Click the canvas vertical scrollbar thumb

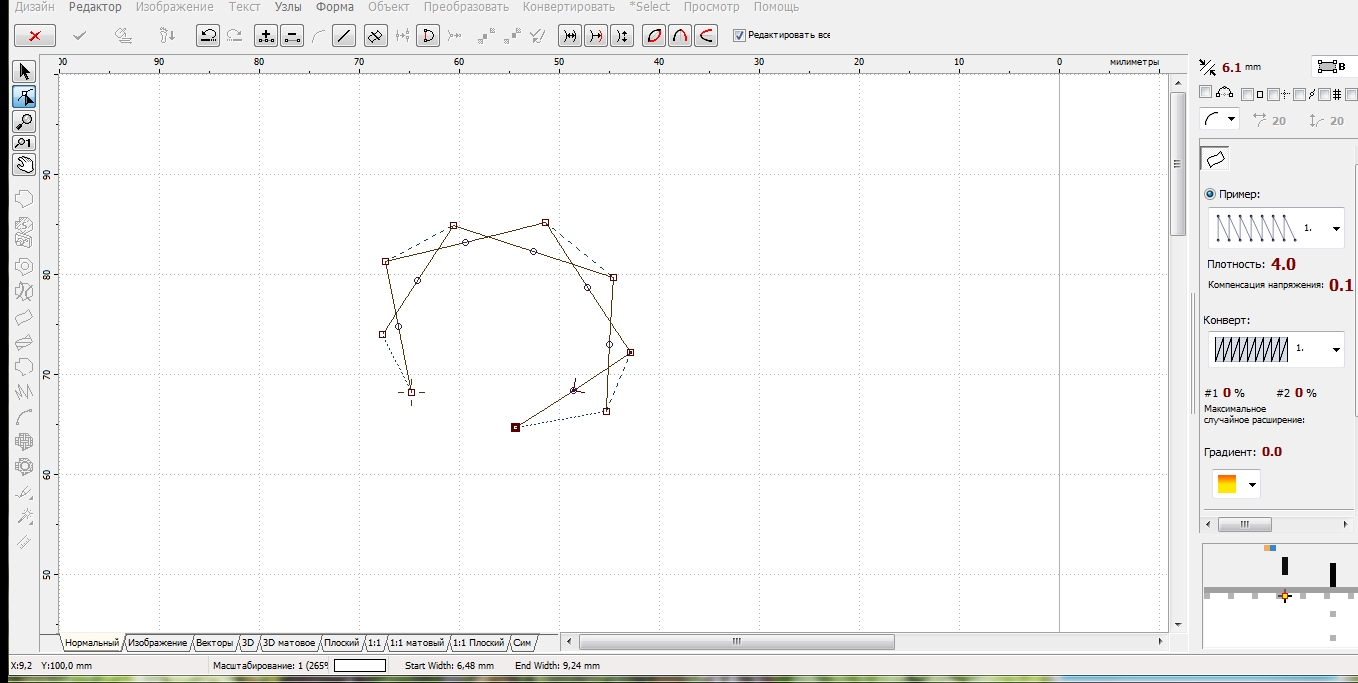coord(1178,162)
